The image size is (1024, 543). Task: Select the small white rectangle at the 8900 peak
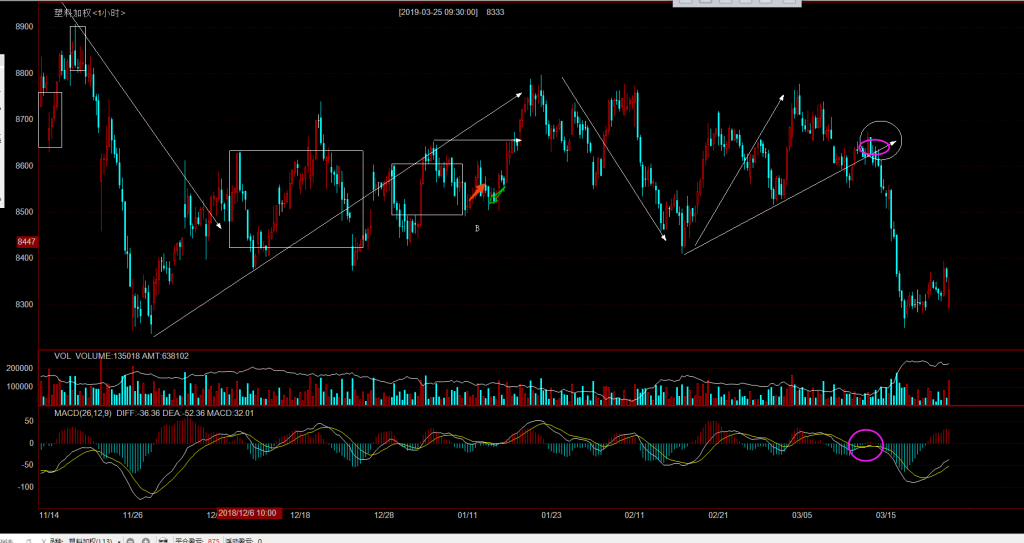(x=78, y=27)
